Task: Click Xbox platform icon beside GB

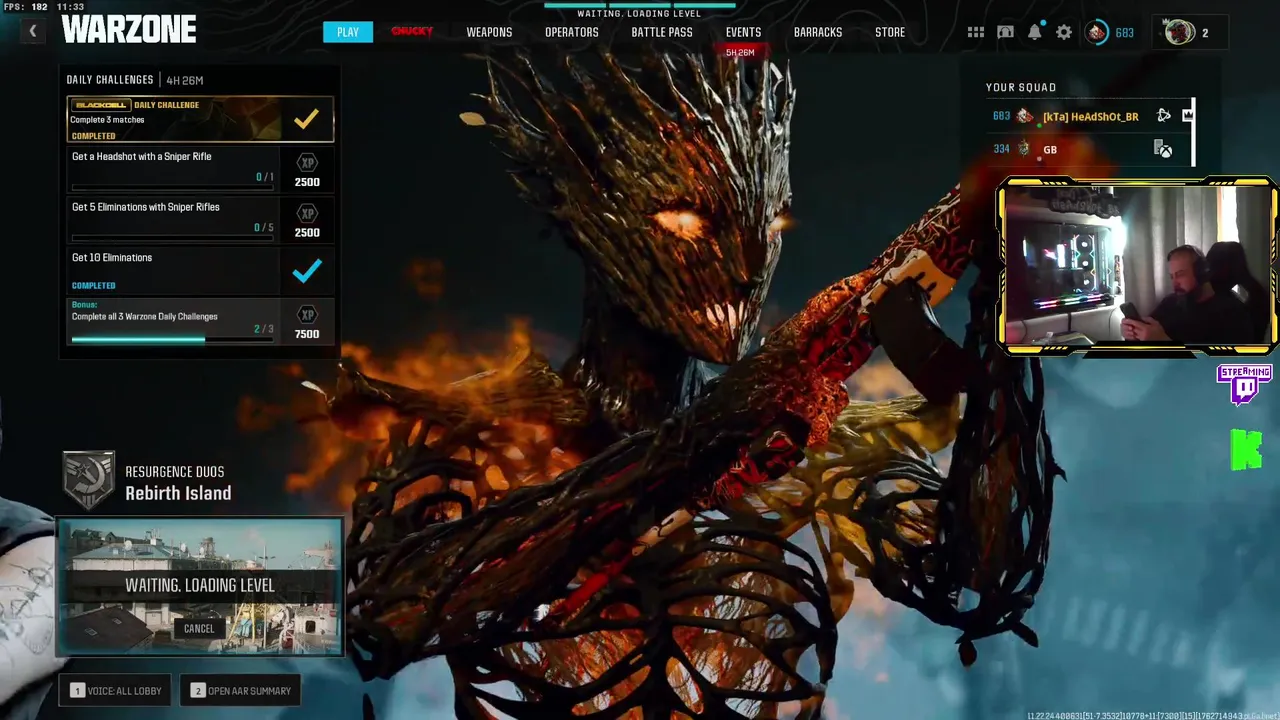Action: click(1164, 149)
